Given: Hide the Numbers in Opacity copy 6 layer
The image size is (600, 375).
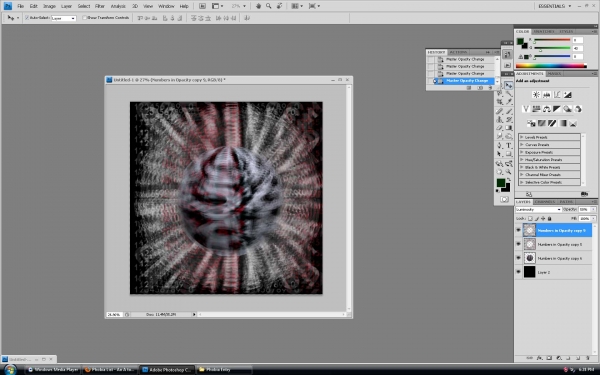Looking at the screenshot, I should point(518,258).
